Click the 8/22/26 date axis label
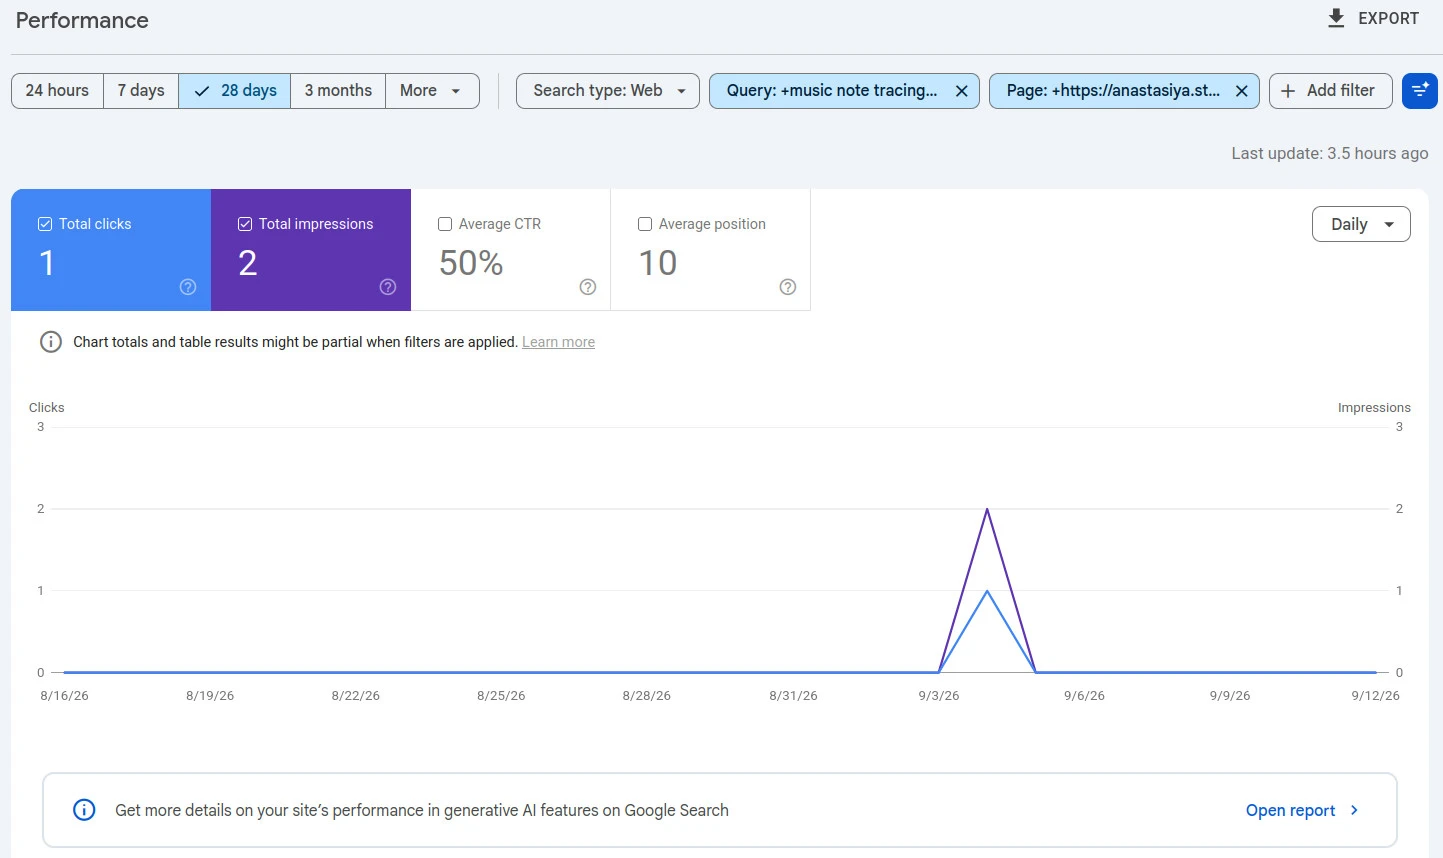 [x=356, y=696]
